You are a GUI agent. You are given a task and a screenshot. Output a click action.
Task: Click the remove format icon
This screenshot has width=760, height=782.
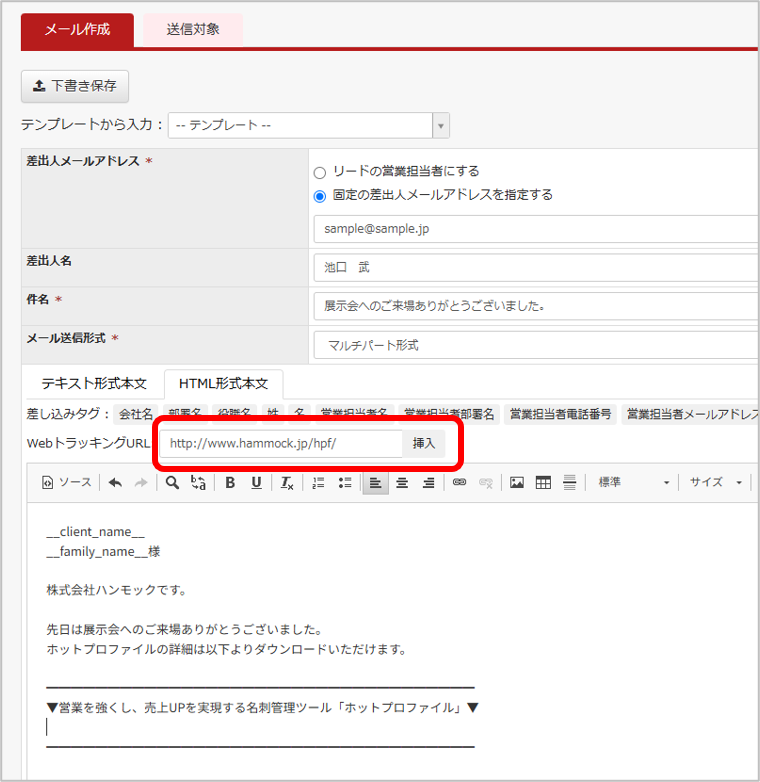287,482
